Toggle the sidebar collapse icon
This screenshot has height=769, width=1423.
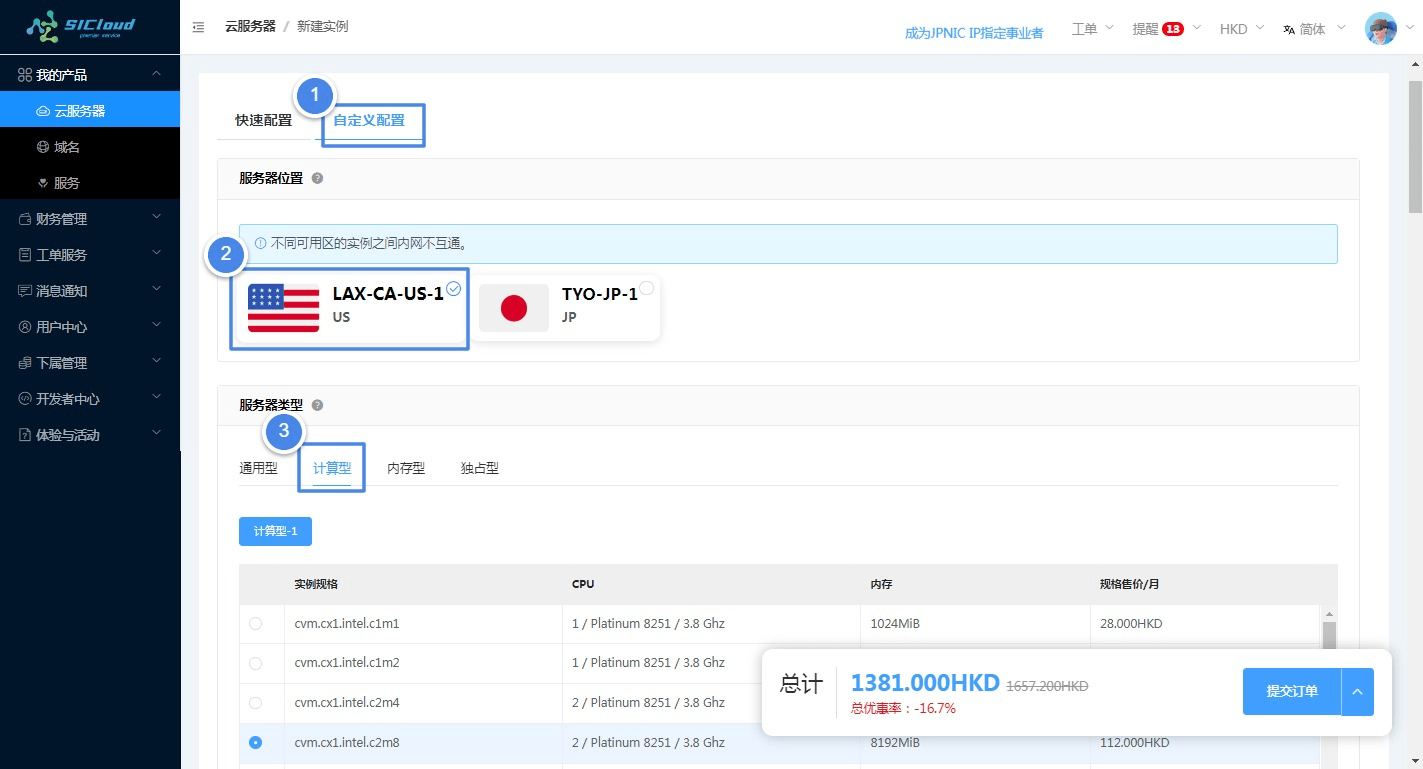tap(198, 27)
